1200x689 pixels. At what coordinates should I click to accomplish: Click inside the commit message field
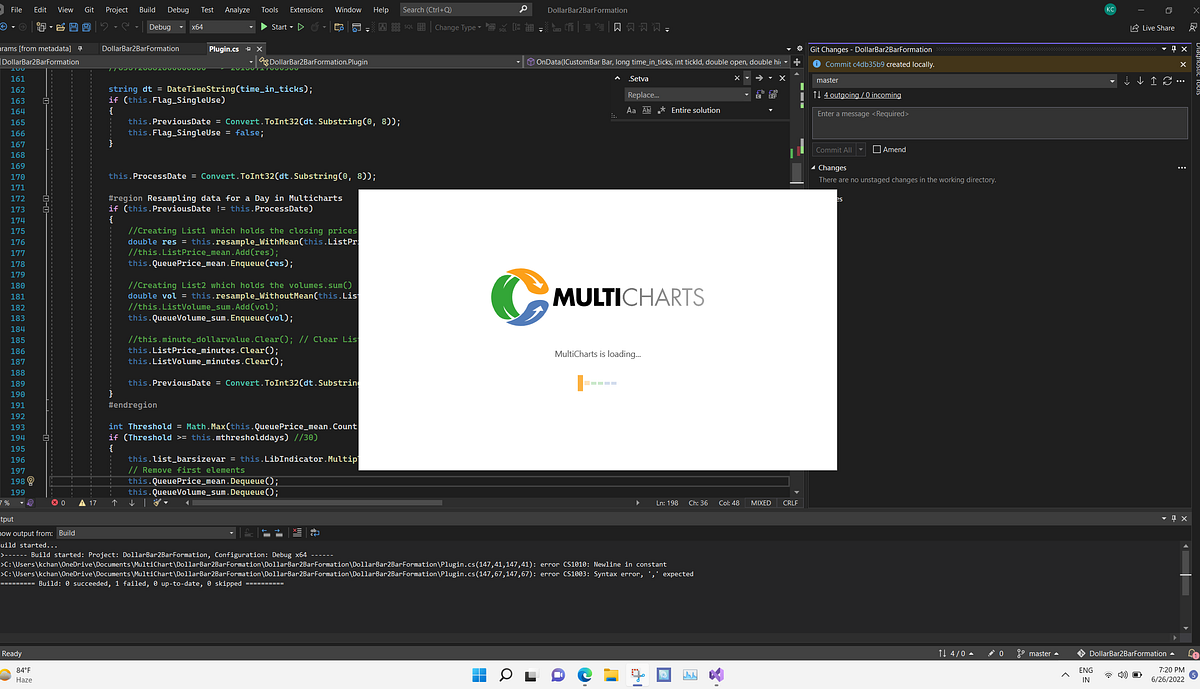(x=1000, y=122)
